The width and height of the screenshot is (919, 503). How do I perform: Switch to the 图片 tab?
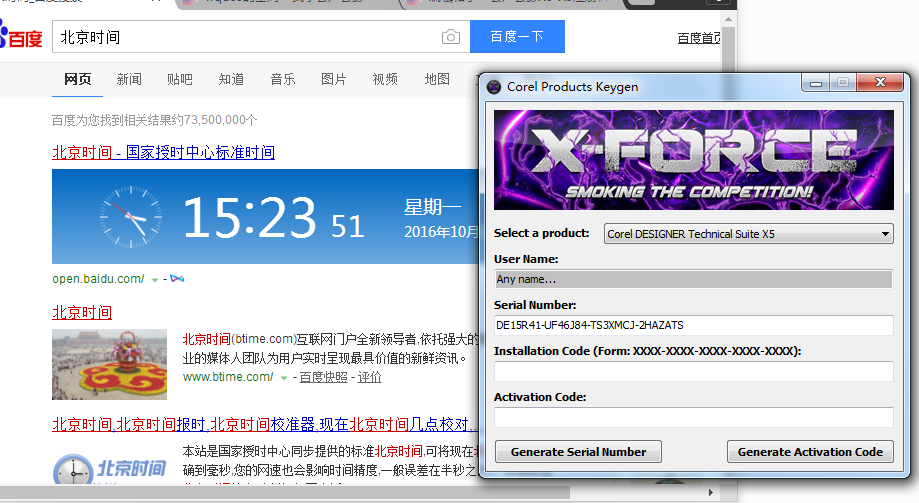click(333, 79)
